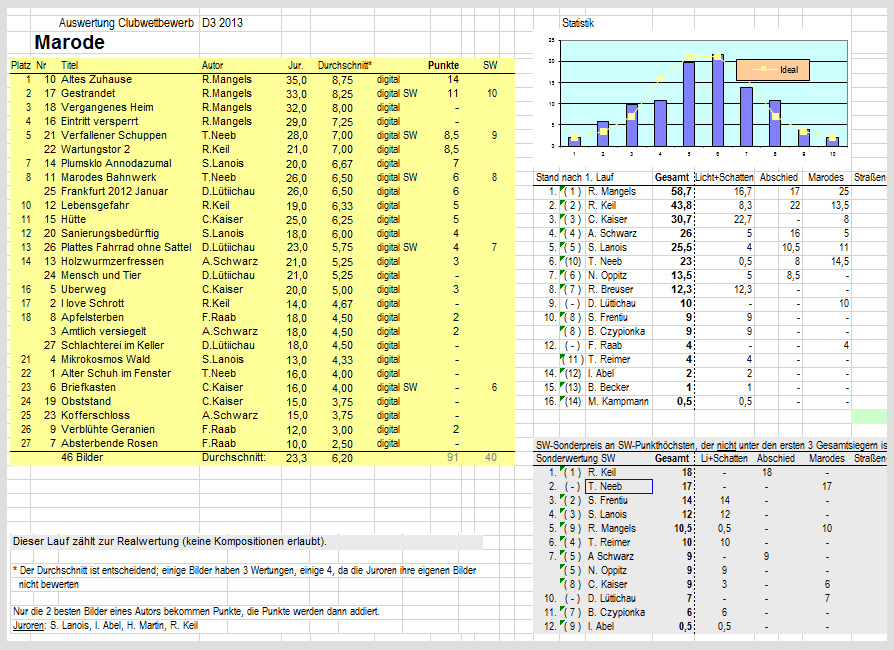Select the tallest bar in the chart
The height and width of the screenshot is (650, 894).
pos(718,100)
